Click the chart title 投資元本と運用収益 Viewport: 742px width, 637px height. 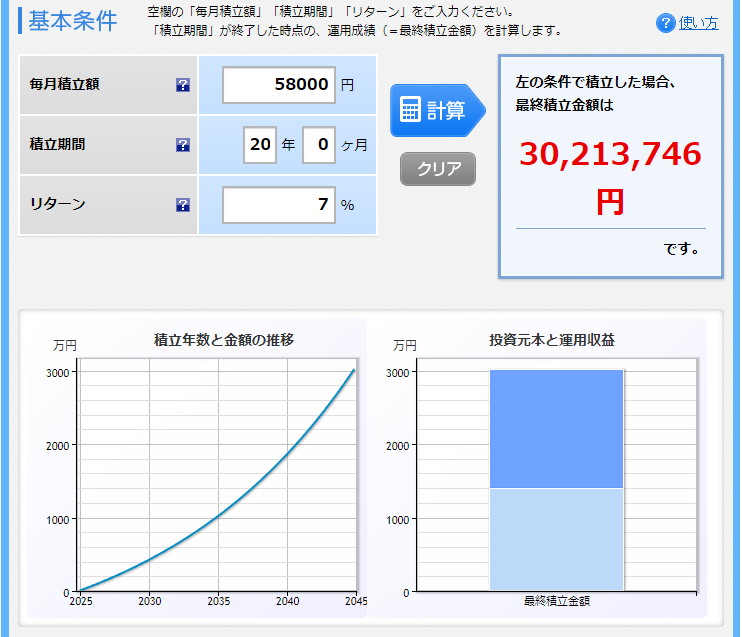pos(552,340)
